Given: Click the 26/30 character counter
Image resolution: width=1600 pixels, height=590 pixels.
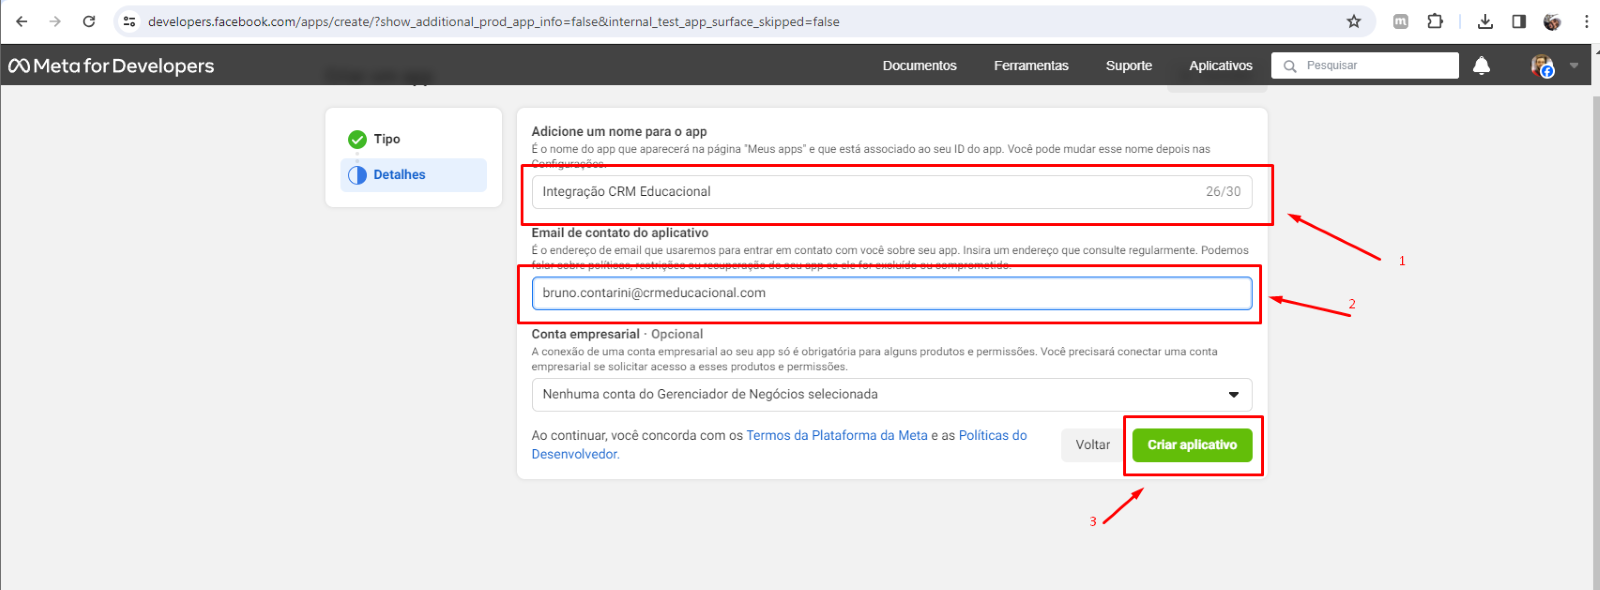Looking at the screenshot, I should tap(1223, 192).
